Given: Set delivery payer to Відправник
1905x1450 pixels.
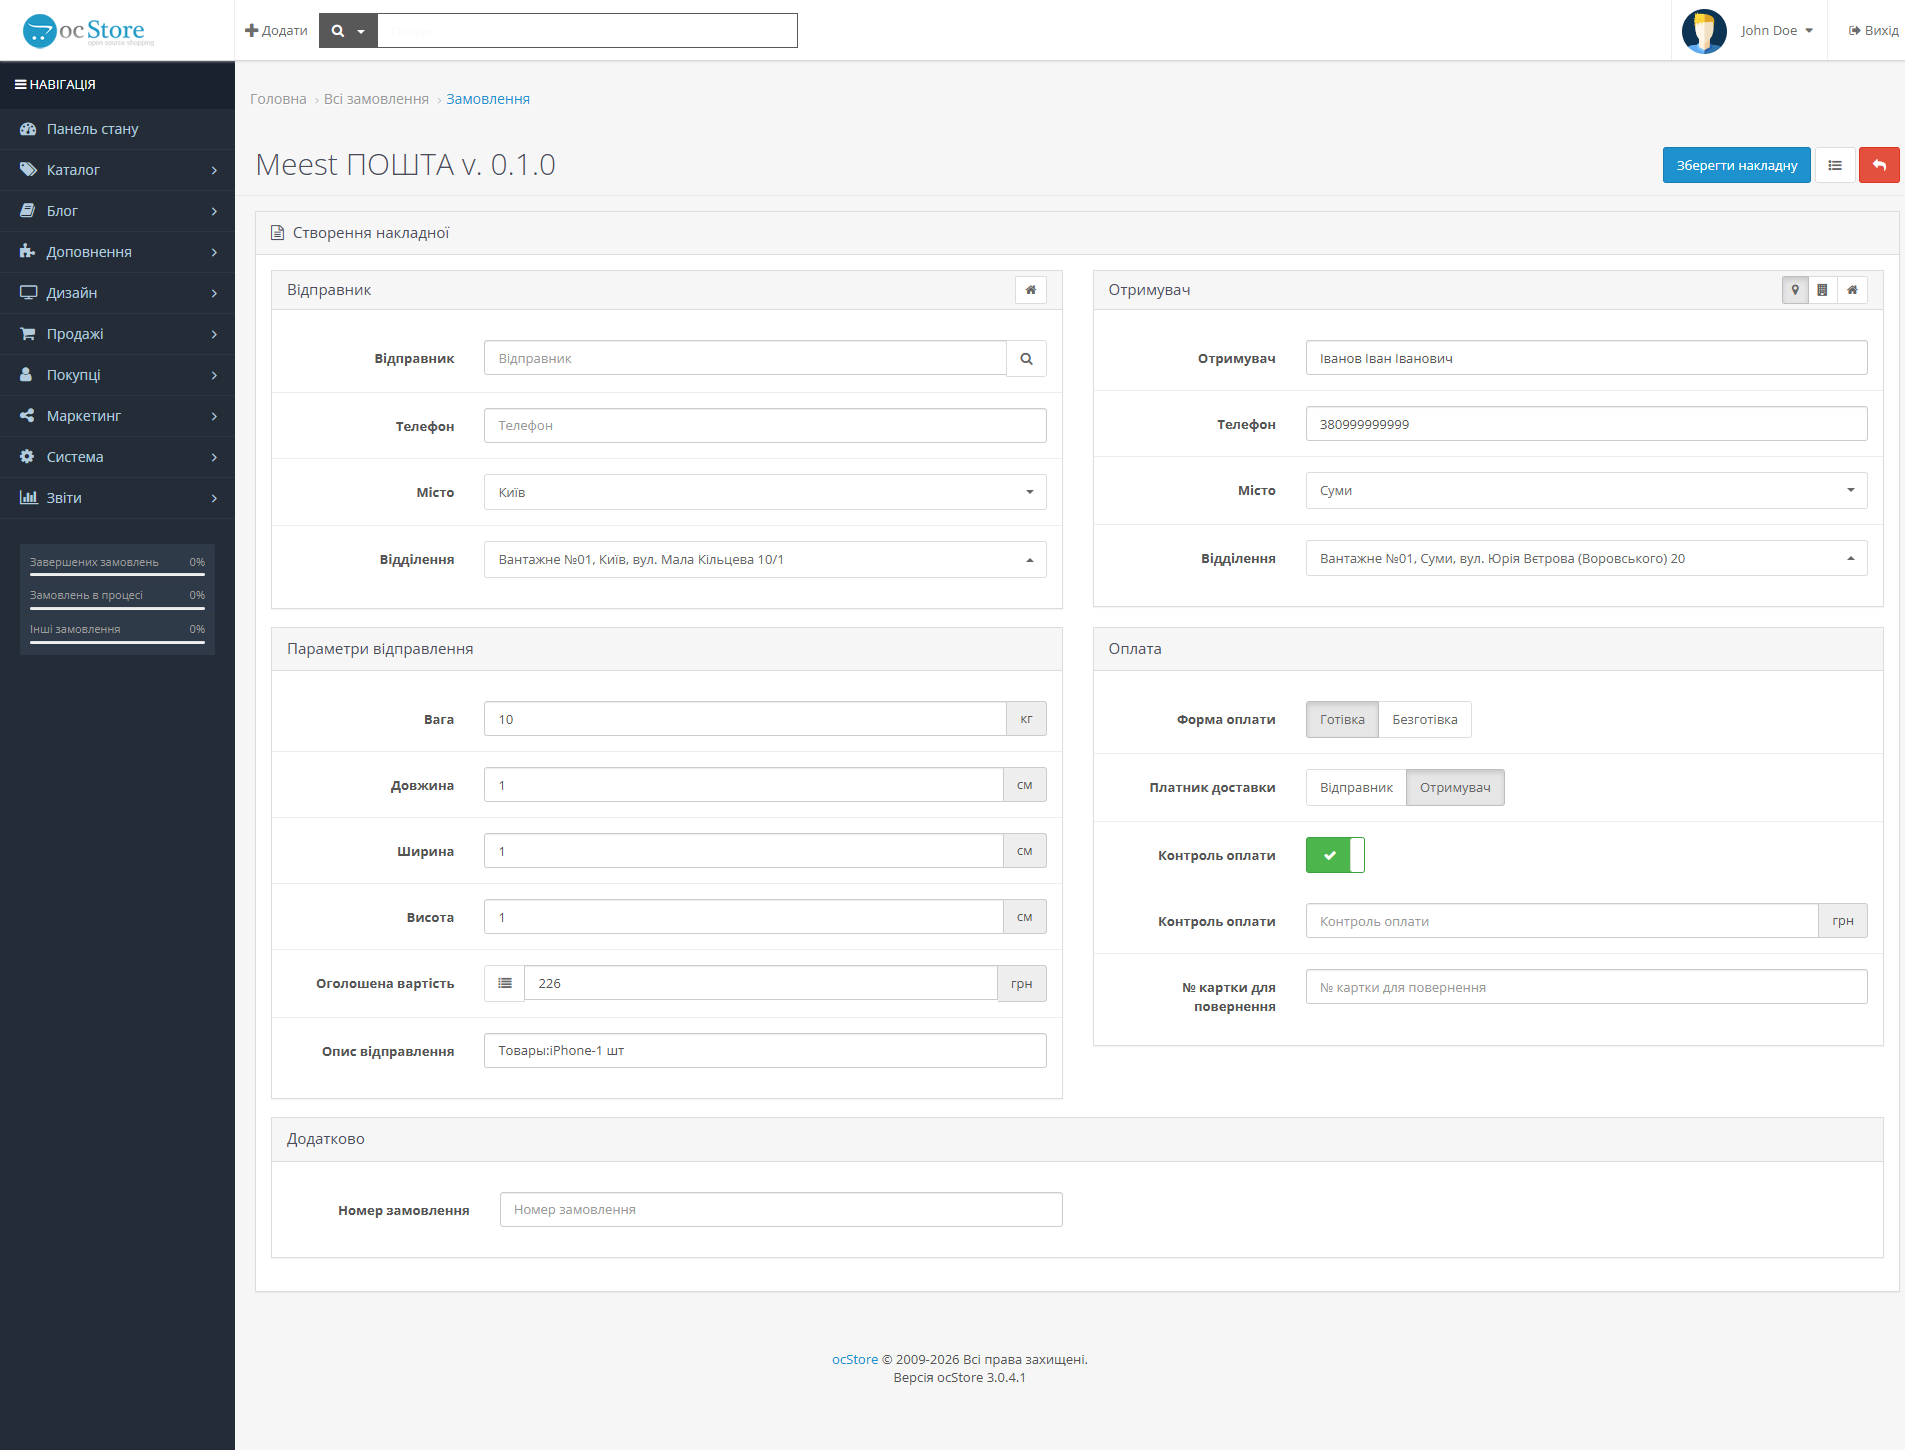Looking at the screenshot, I should click(1356, 788).
